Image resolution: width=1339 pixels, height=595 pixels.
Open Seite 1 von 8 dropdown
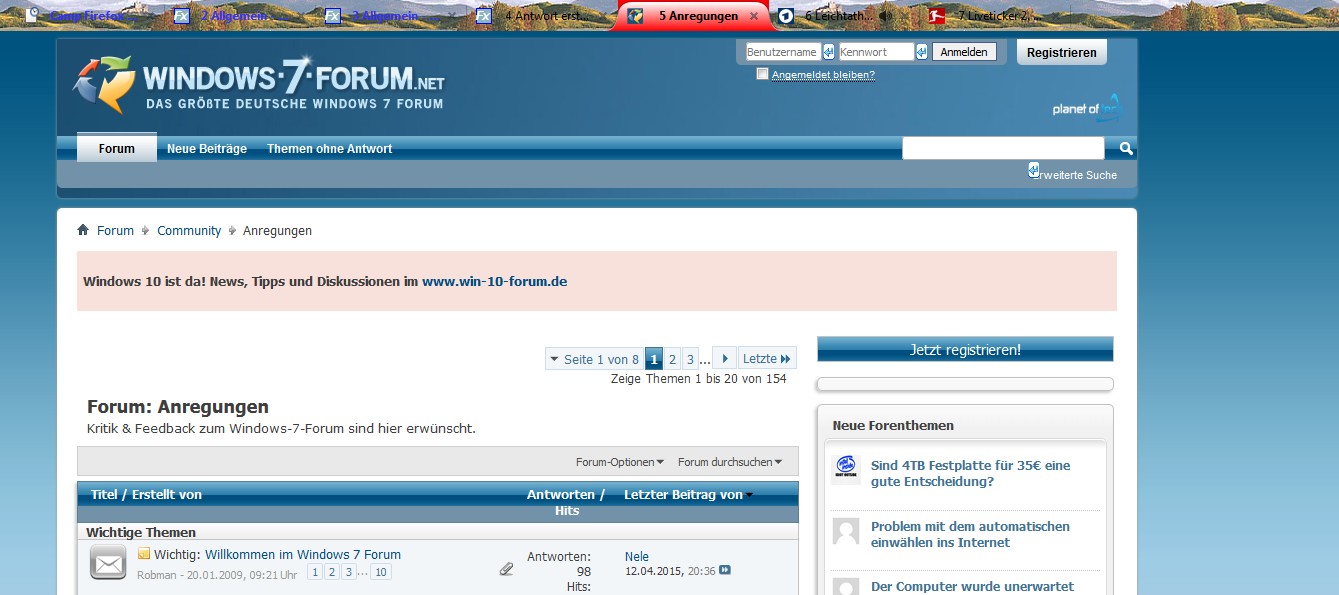pos(595,358)
